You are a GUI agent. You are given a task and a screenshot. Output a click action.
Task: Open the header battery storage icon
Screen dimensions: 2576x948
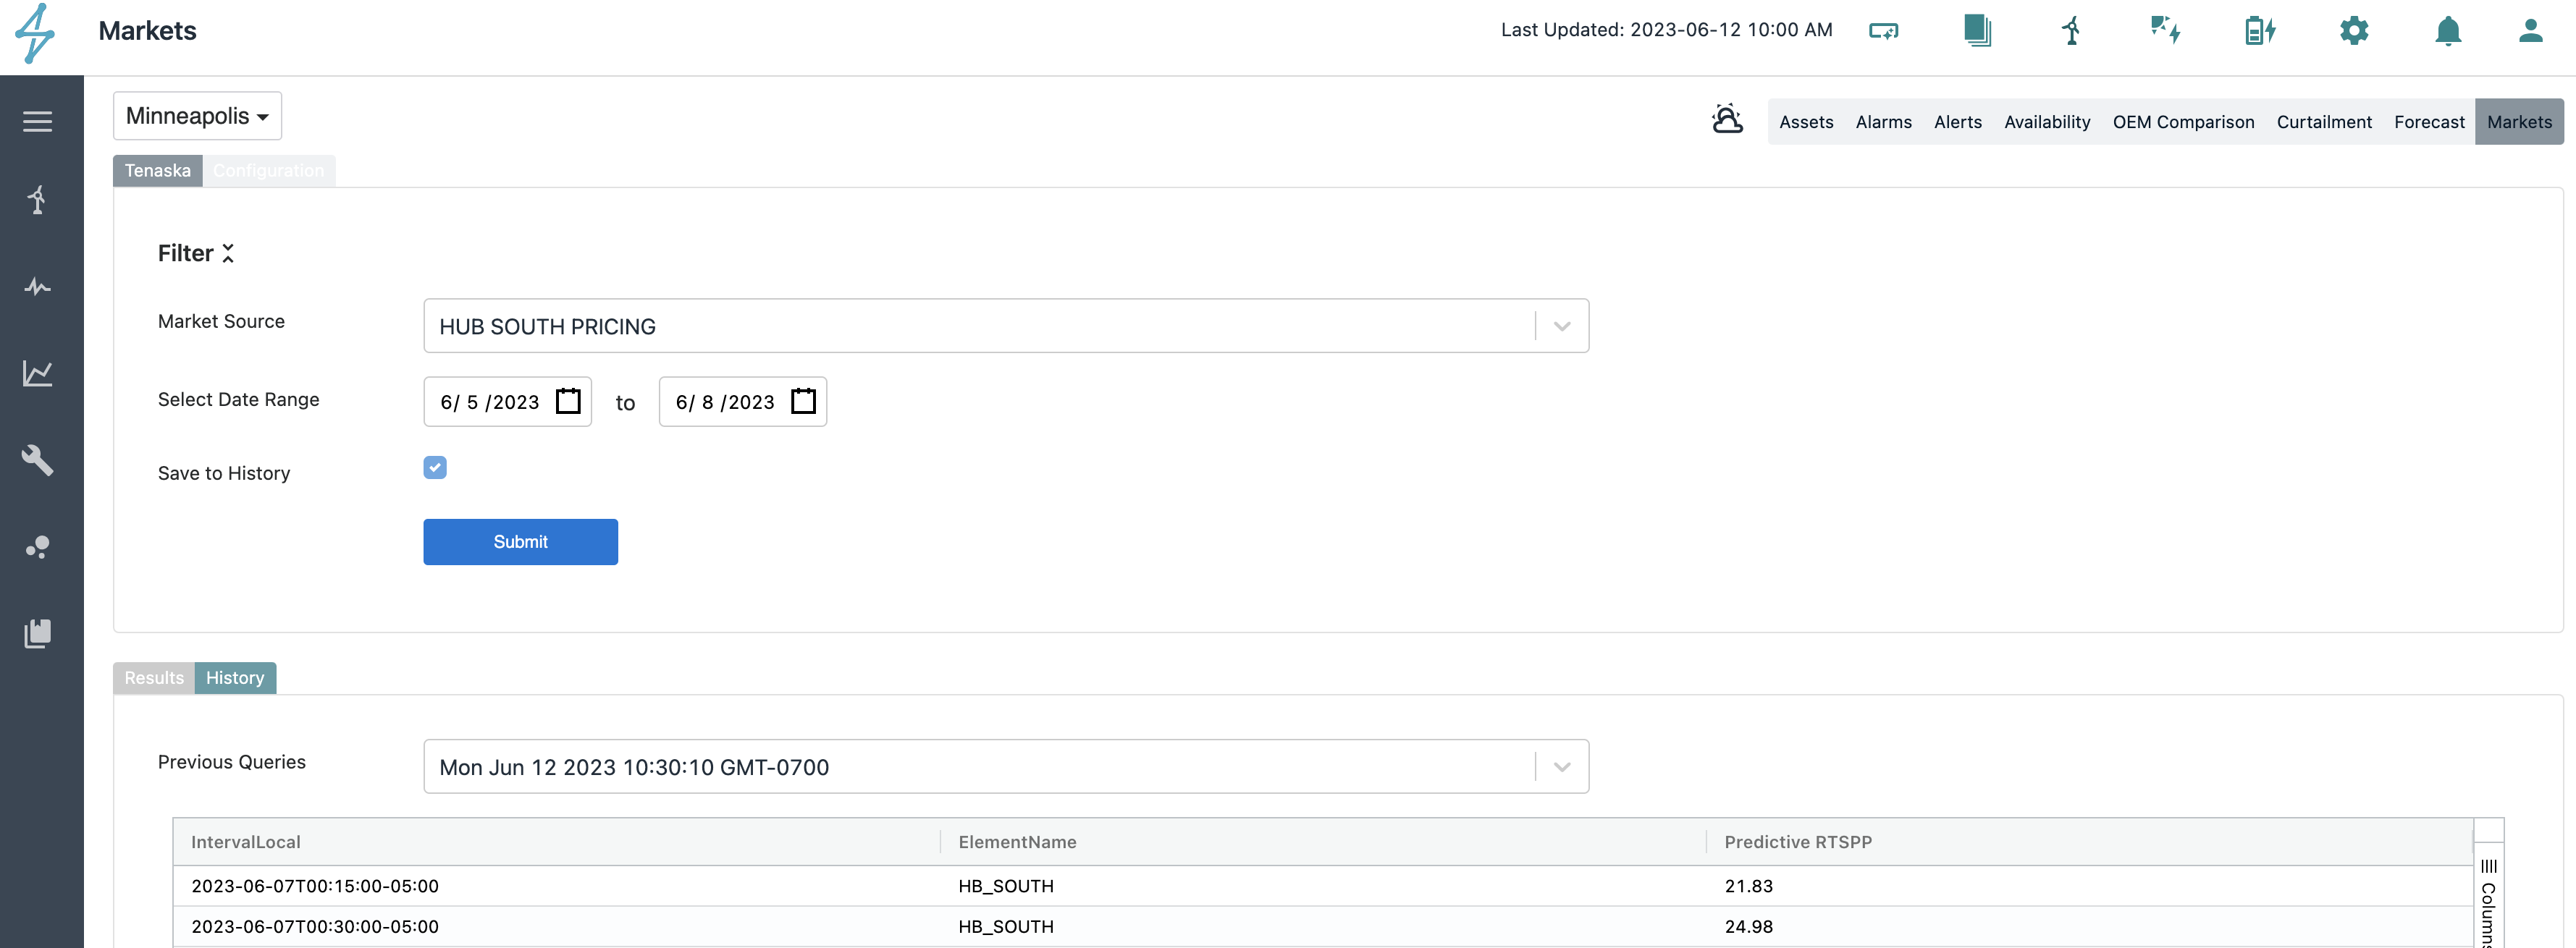click(x=2260, y=30)
